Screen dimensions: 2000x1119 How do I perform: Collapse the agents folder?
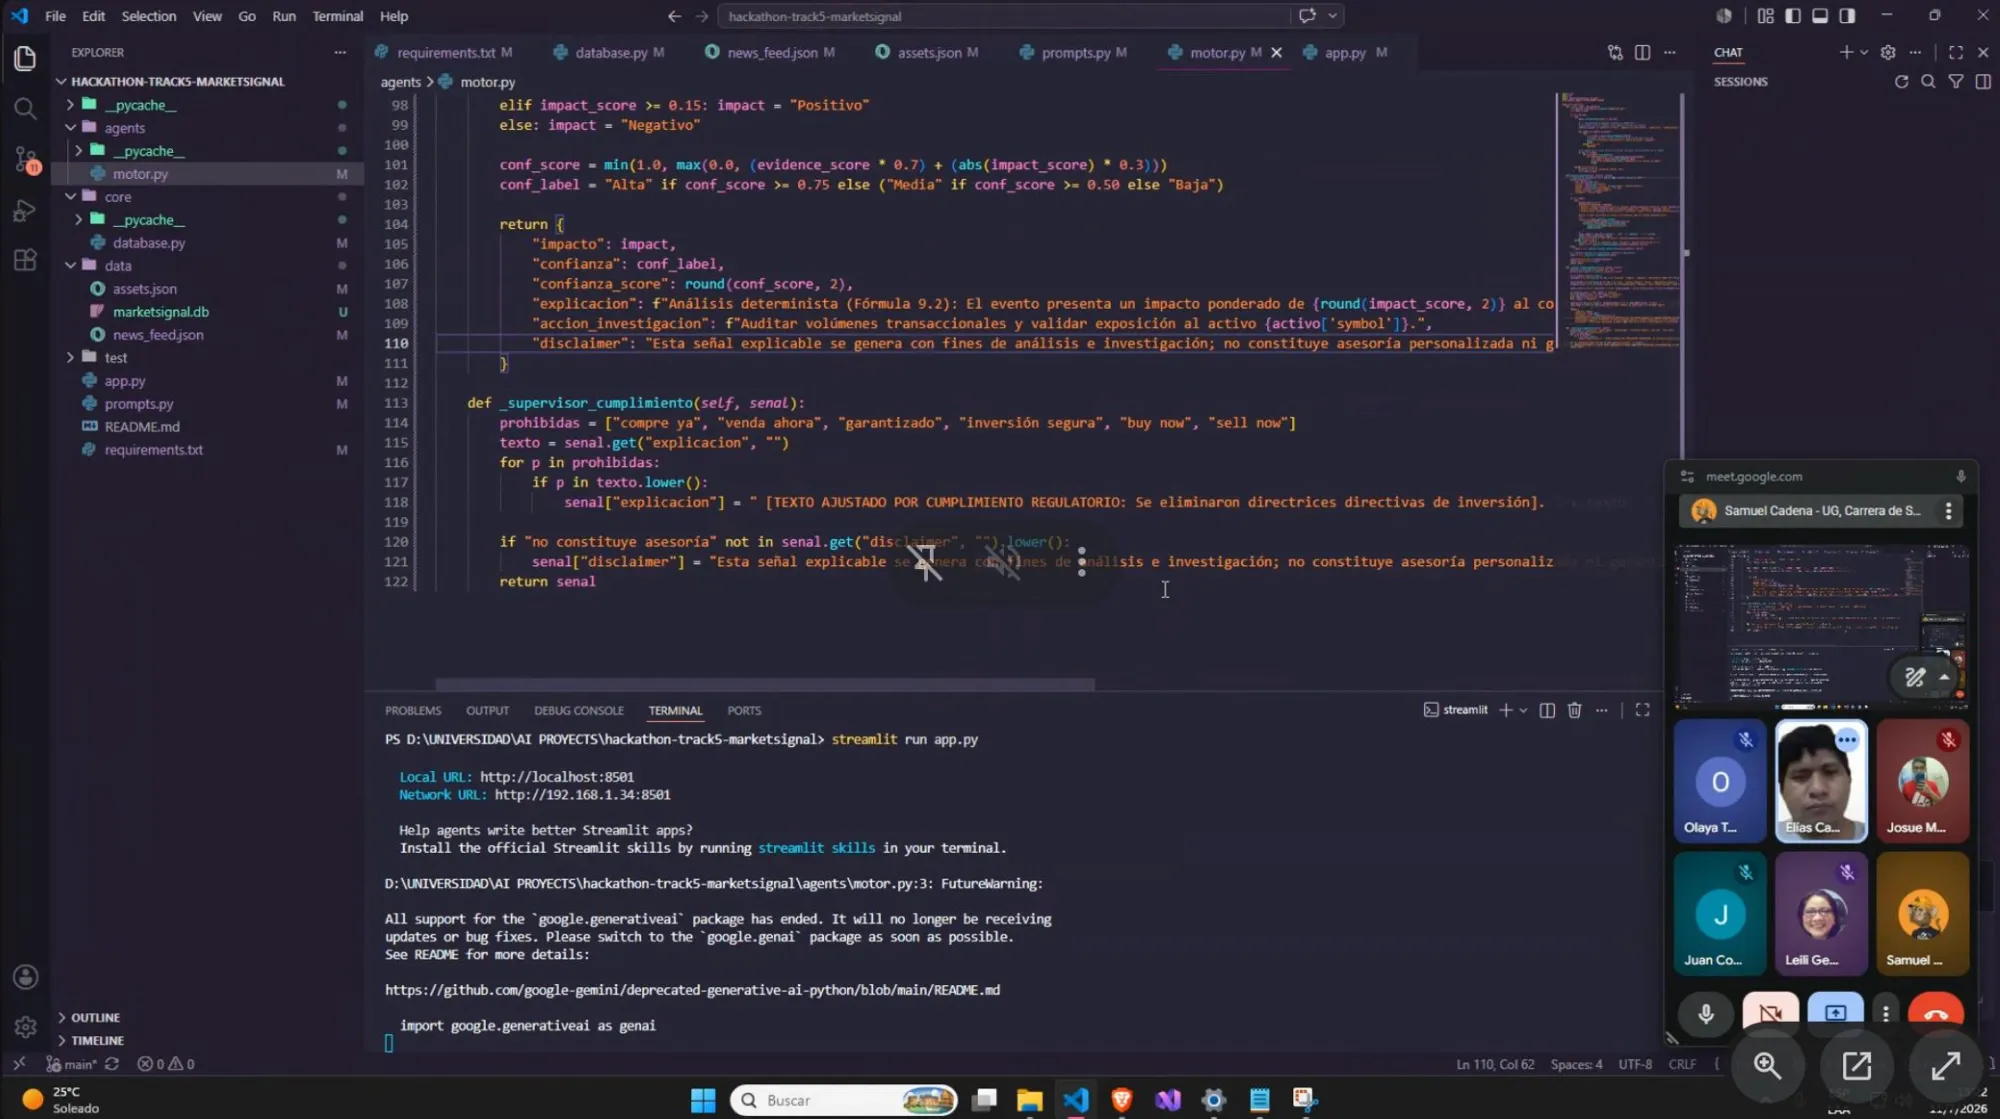(x=70, y=127)
